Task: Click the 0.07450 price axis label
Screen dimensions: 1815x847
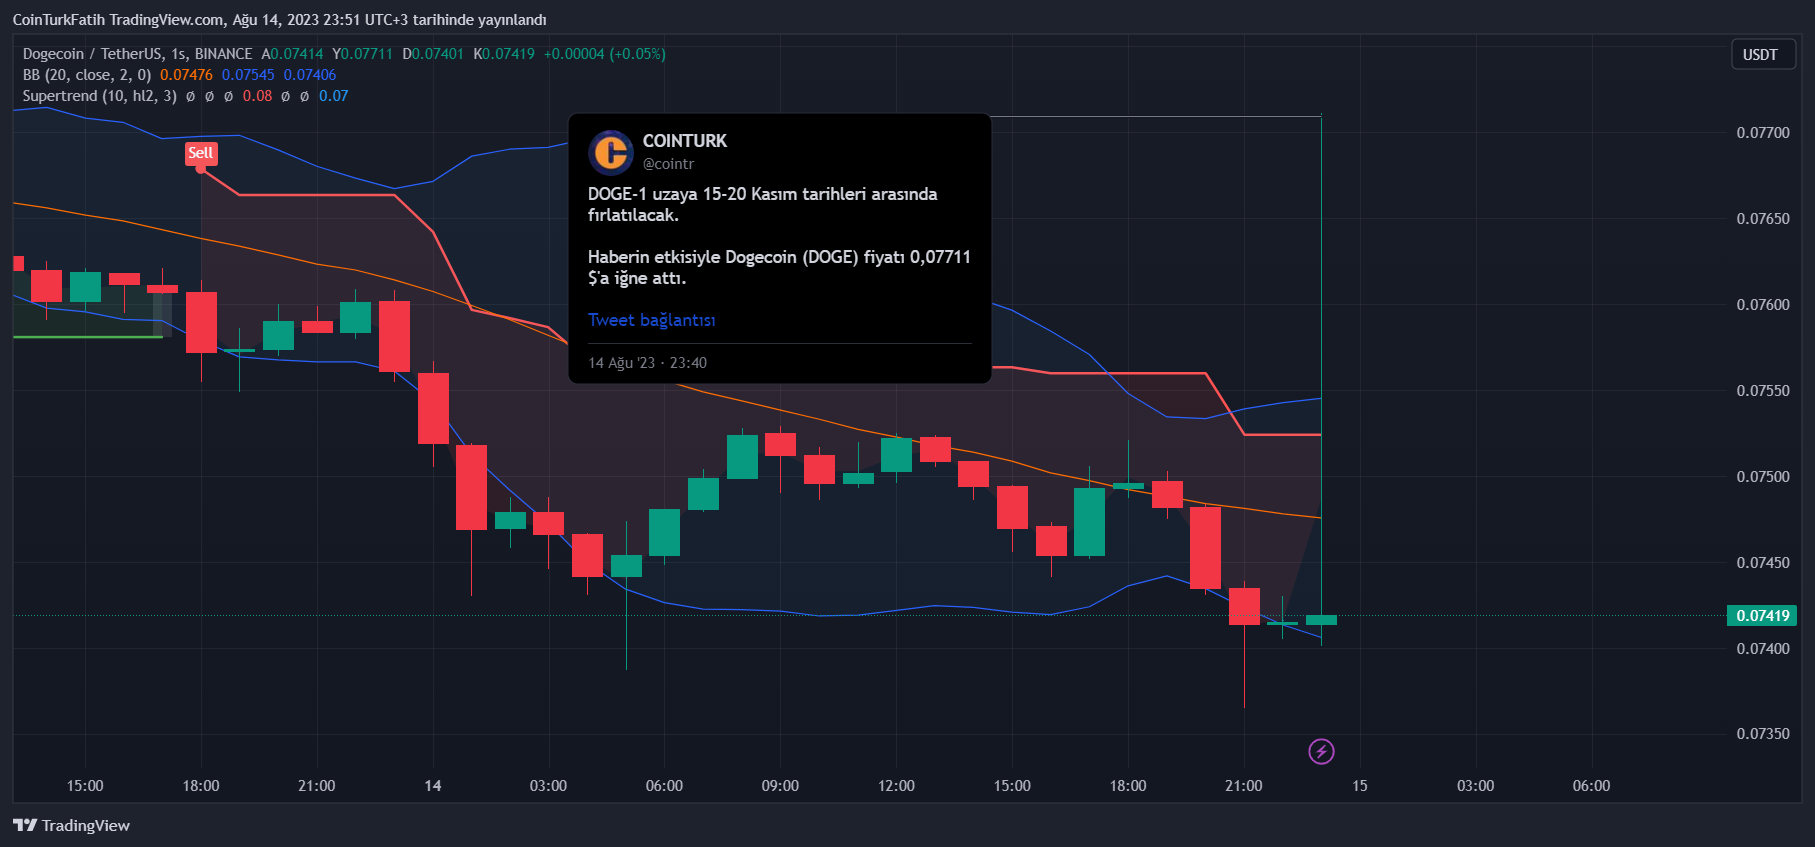Action: click(x=1763, y=563)
